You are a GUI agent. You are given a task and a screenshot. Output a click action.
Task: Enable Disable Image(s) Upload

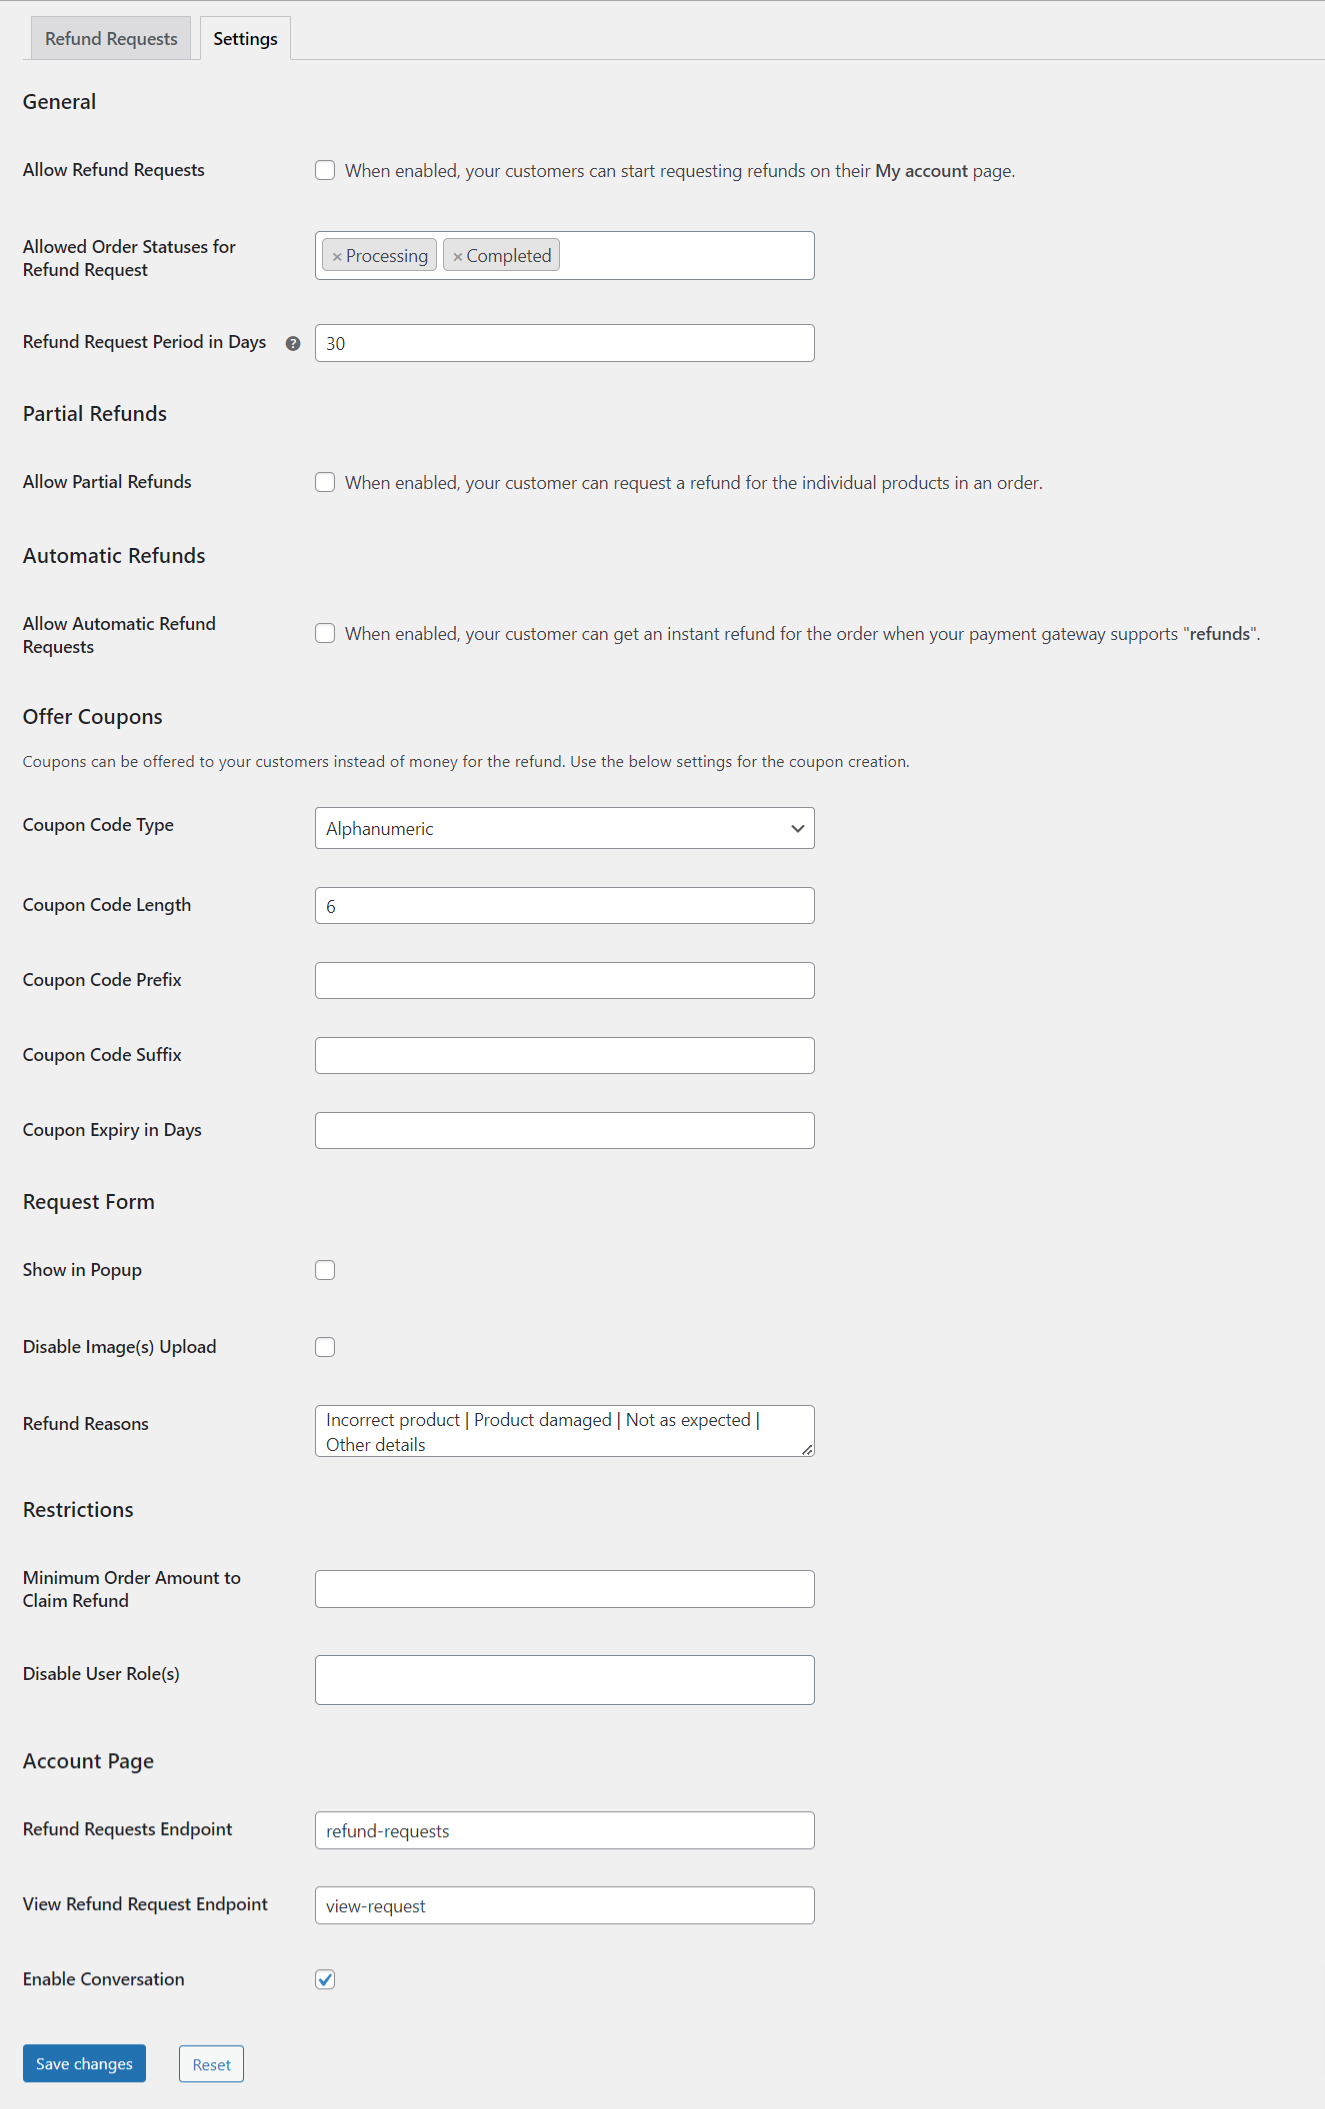pyautogui.click(x=324, y=1346)
